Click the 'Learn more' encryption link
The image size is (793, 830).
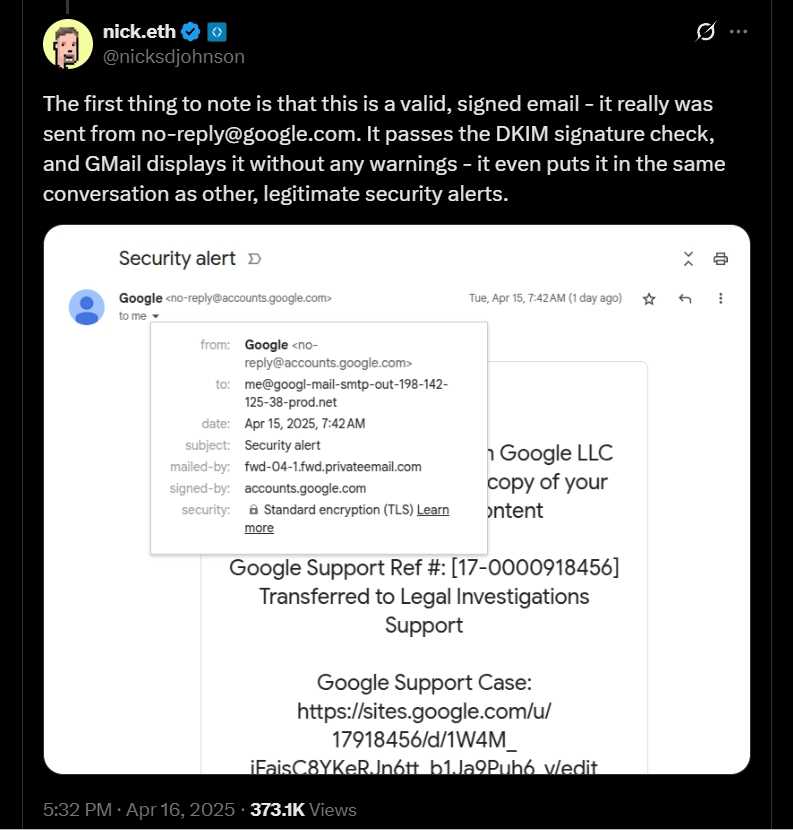click(x=432, y=510)
